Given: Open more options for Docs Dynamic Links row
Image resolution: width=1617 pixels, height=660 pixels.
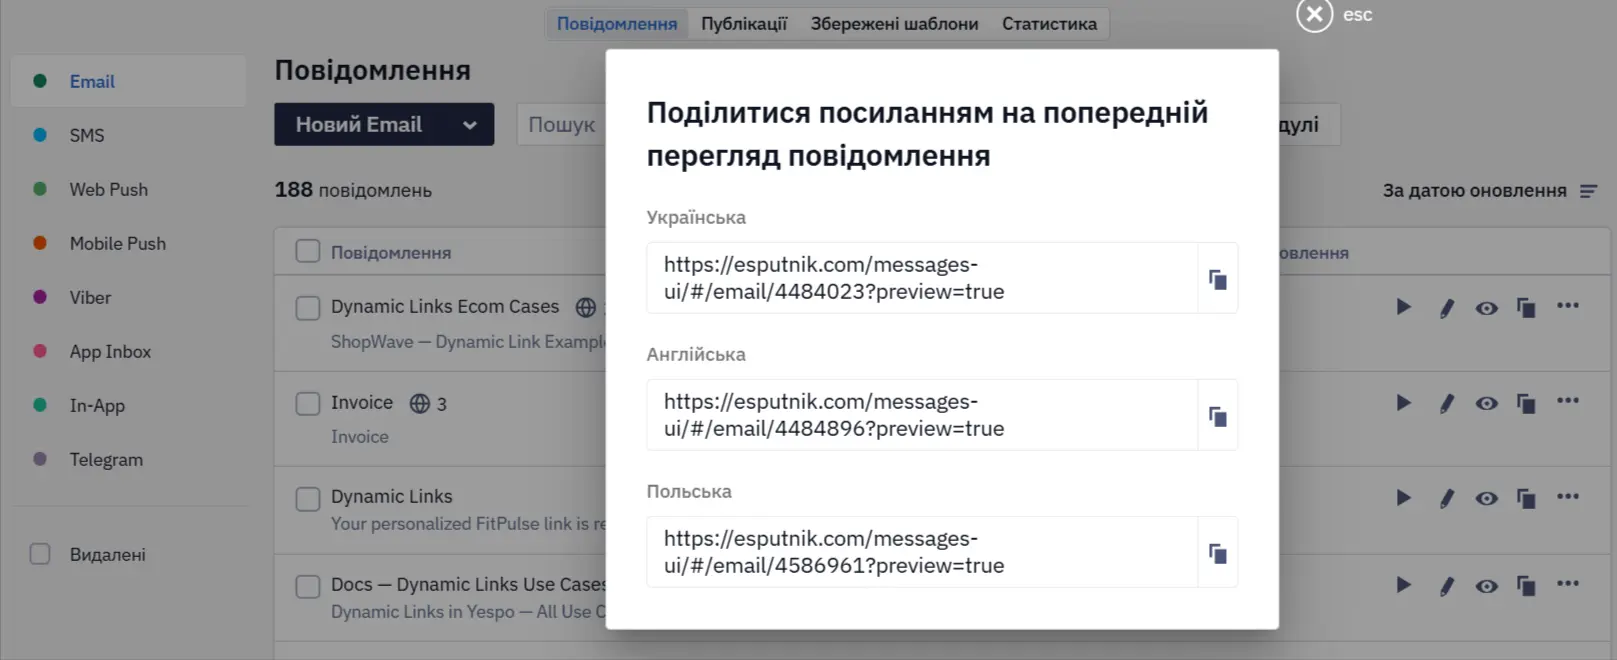Looking at the screenshot, I should (x=1568, y=583).
